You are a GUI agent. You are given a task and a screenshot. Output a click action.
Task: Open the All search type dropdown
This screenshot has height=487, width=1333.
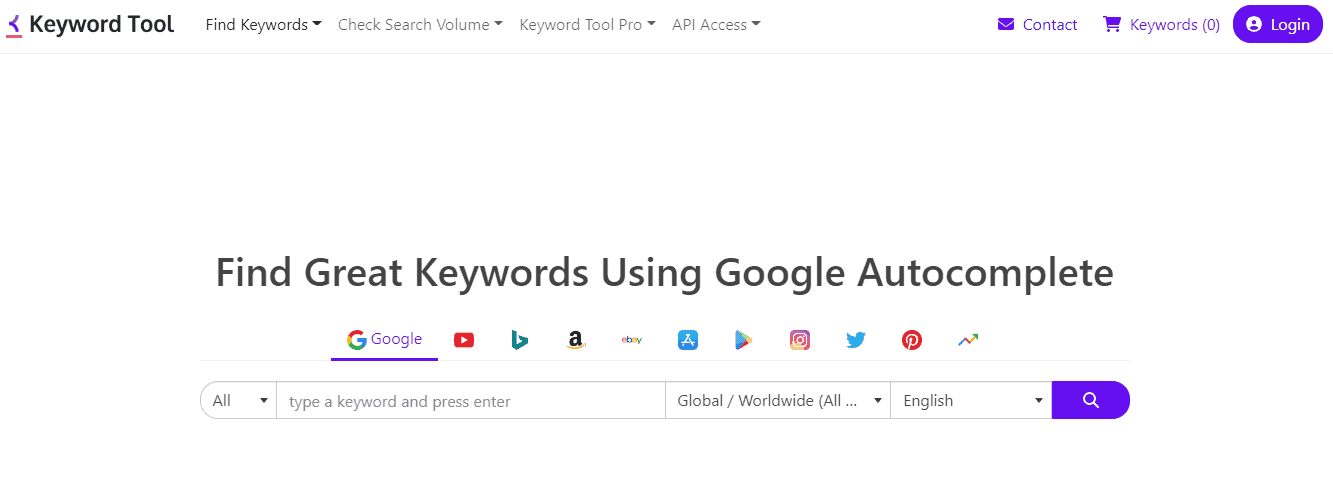(x=239, y=400)
